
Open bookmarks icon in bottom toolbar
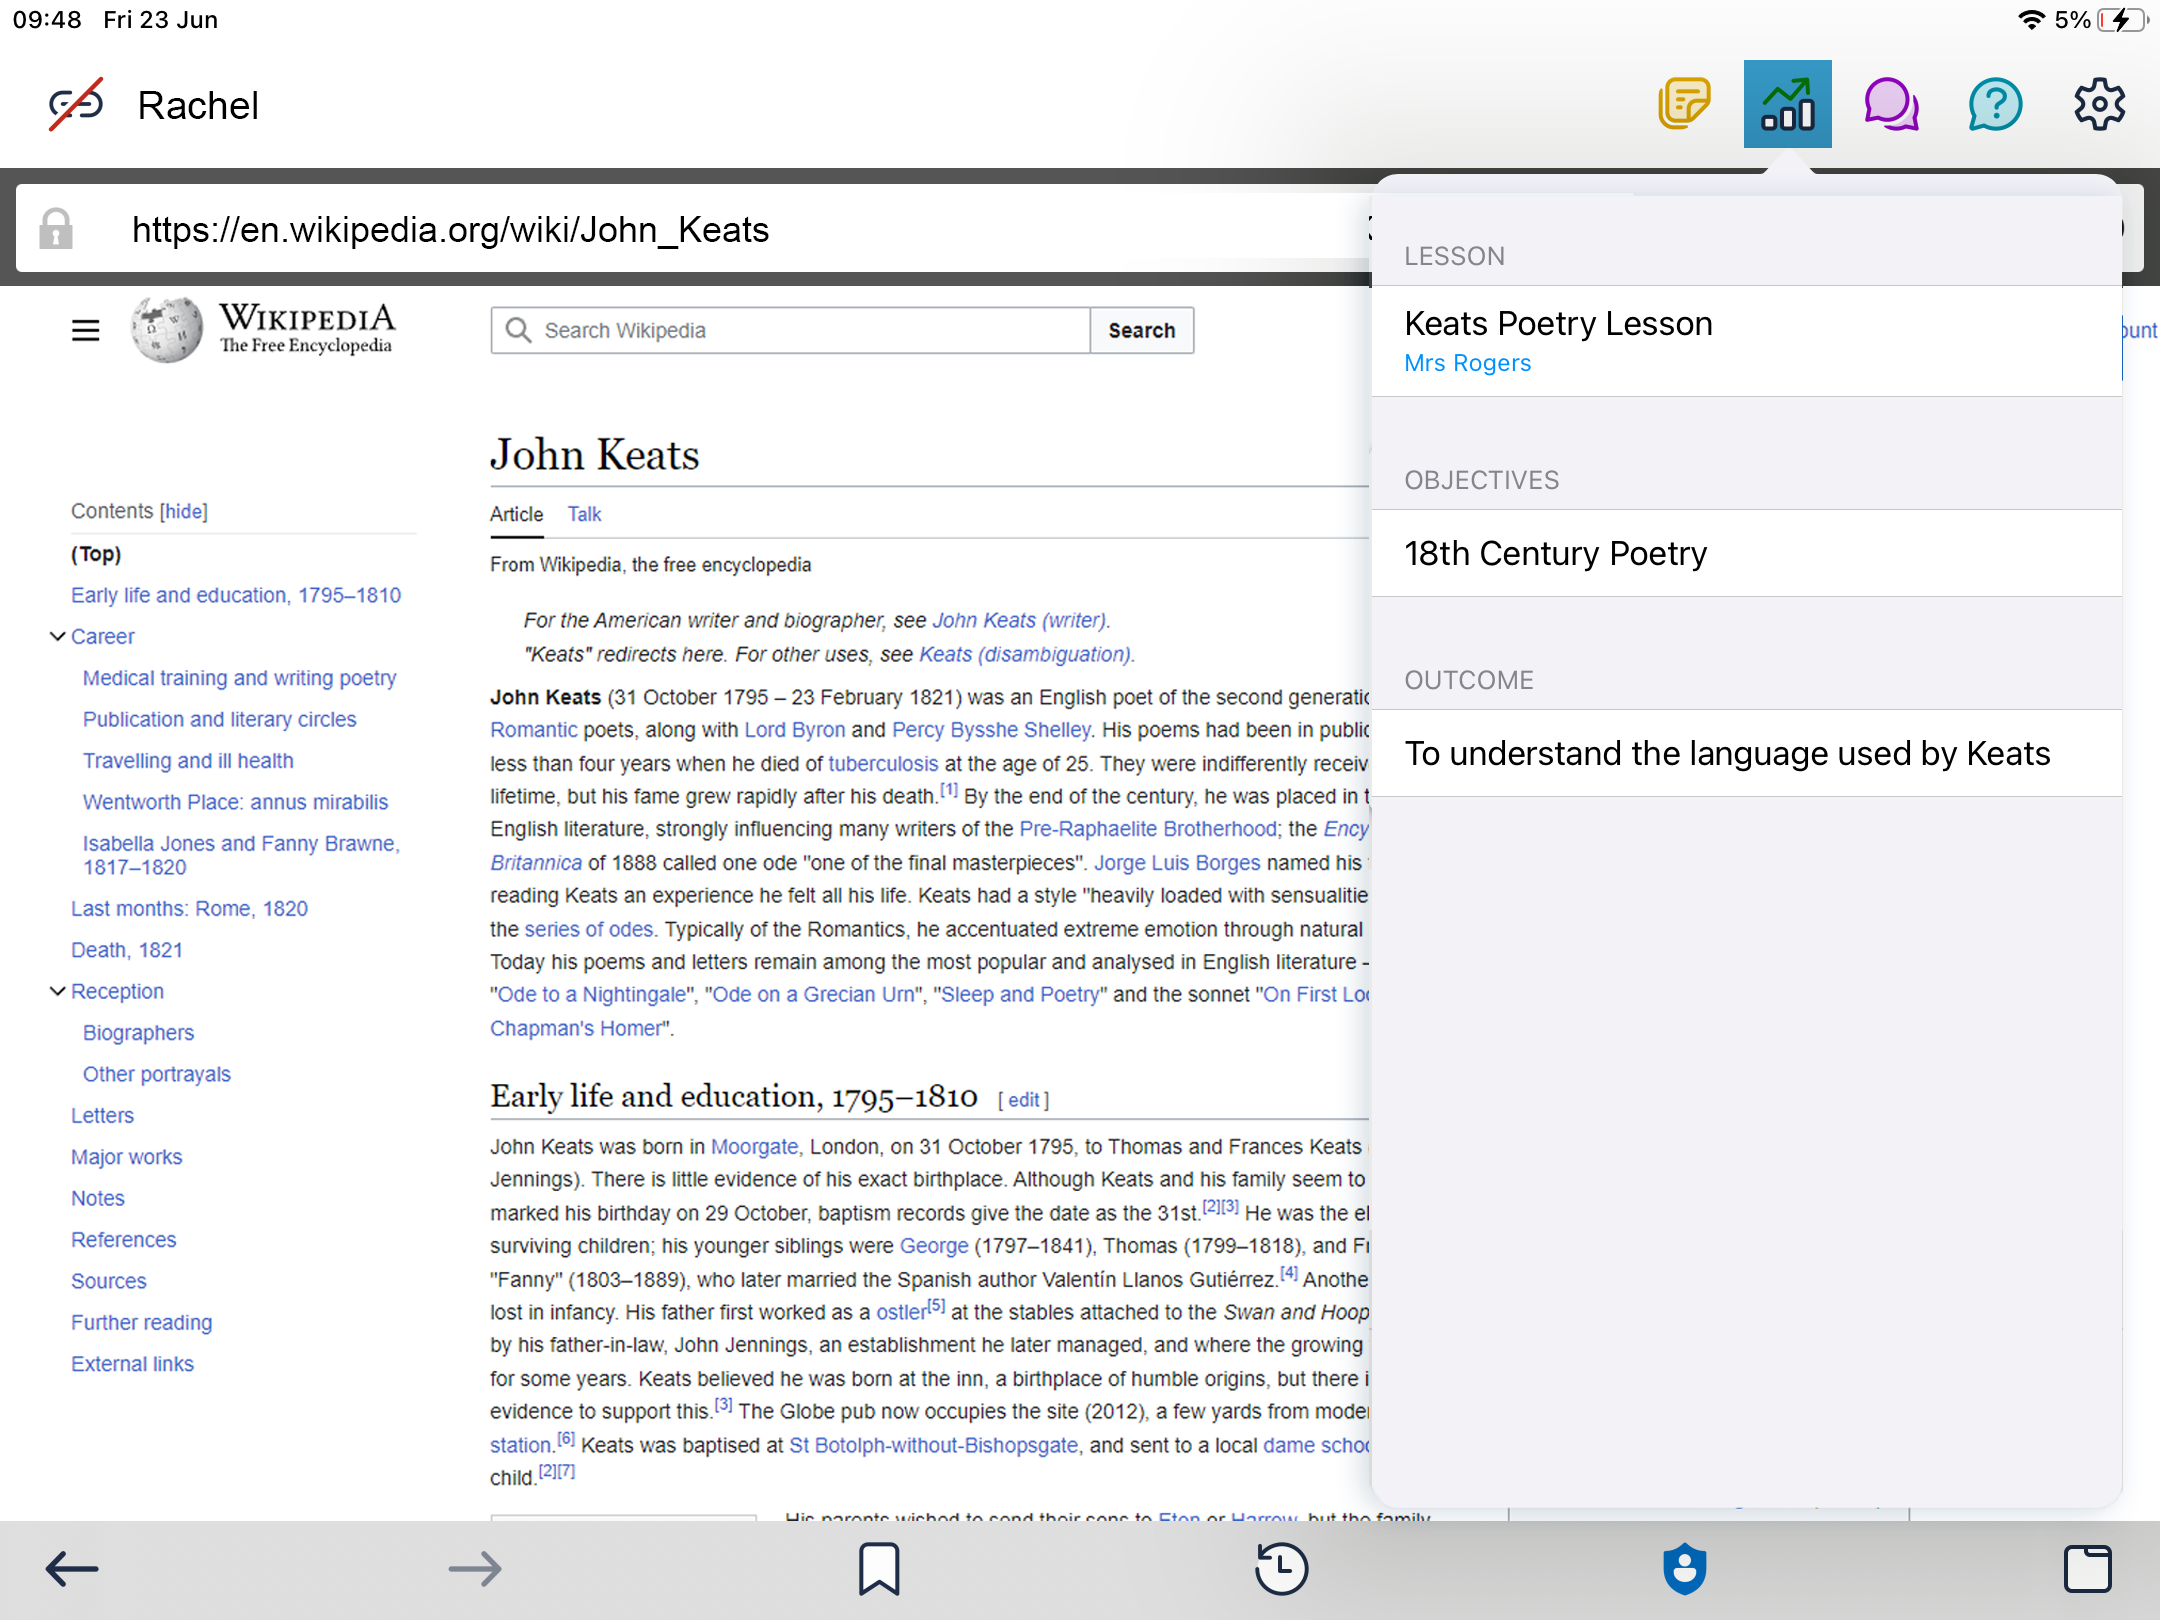click(x=879, y=1569)
